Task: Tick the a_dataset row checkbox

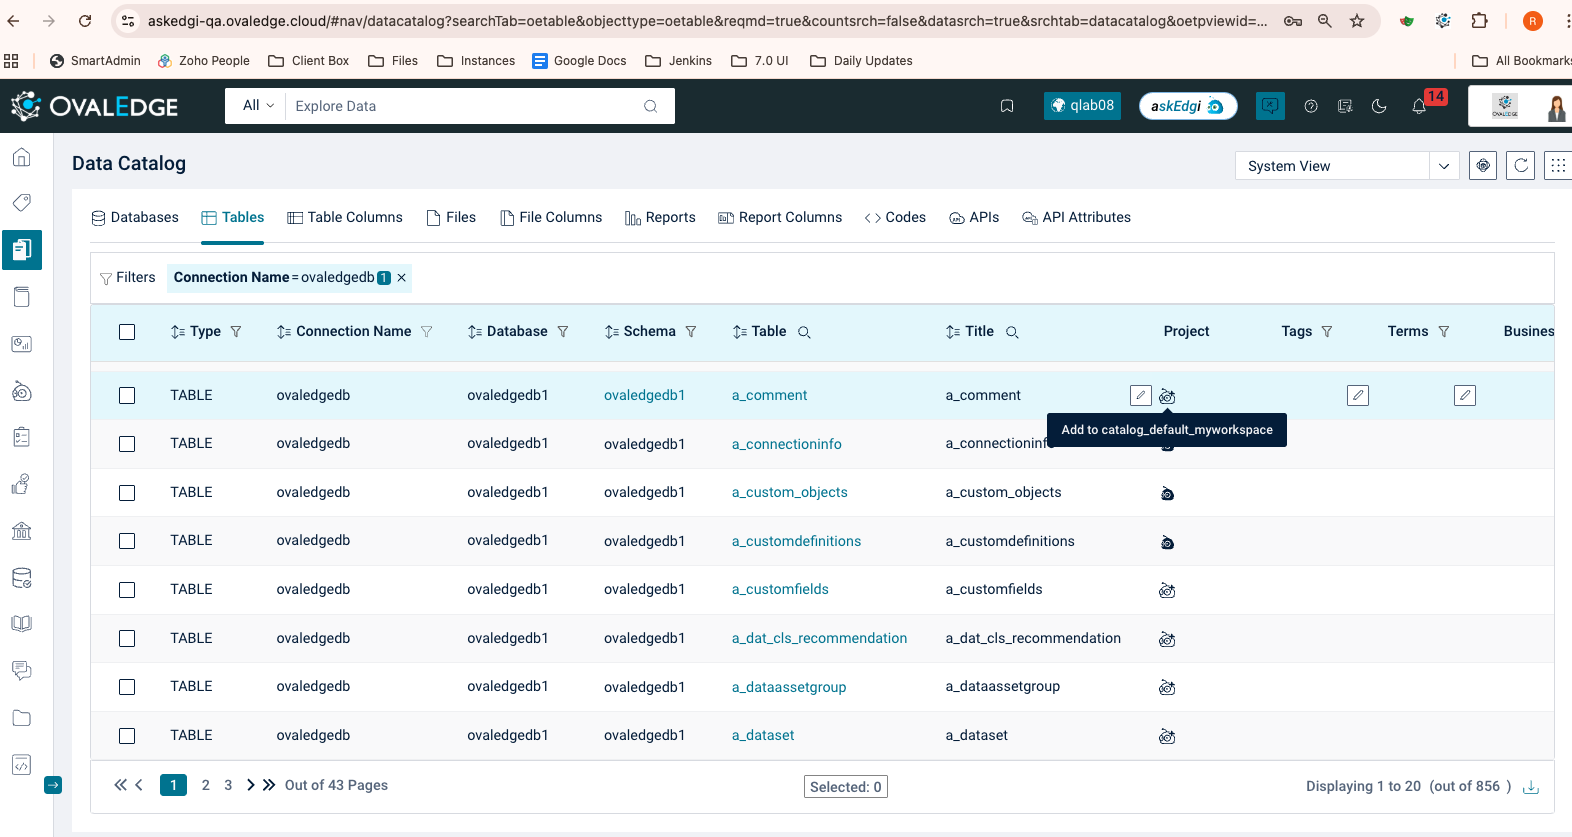Action: 127,736
